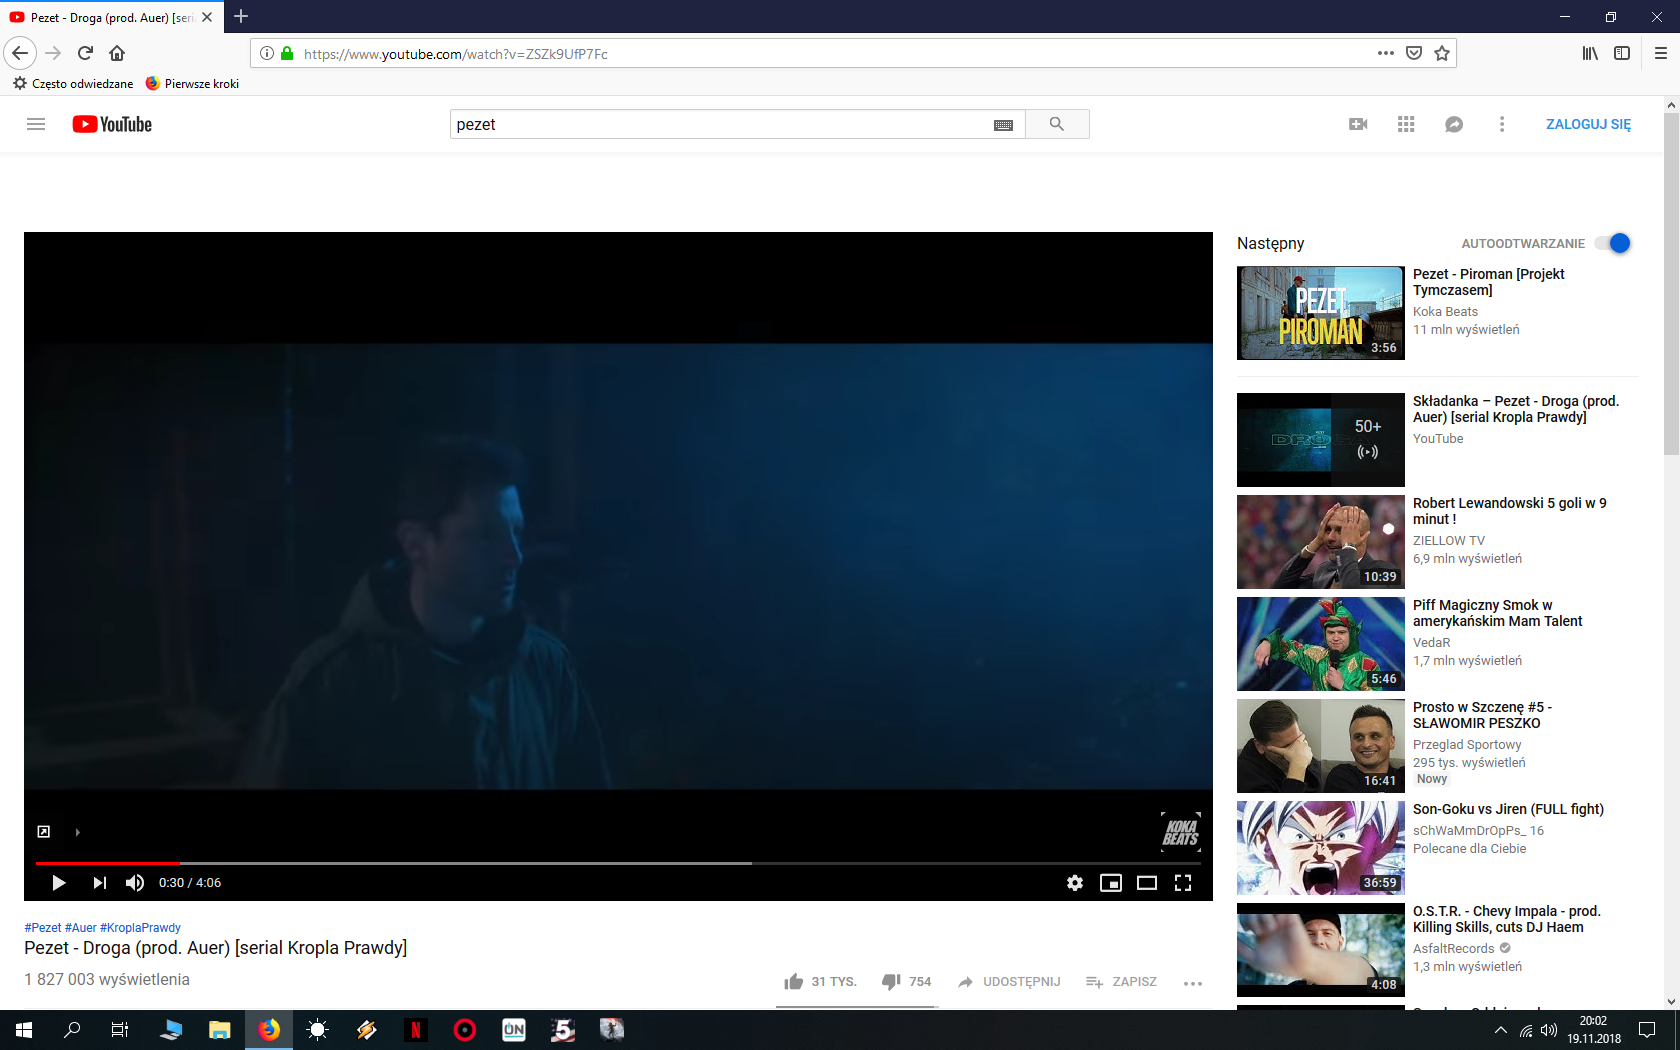Image resolution: width=1680 pixels, height=1050 pixels.
Task: Open the YouTube guide hamburger menu
Action: 36,124
